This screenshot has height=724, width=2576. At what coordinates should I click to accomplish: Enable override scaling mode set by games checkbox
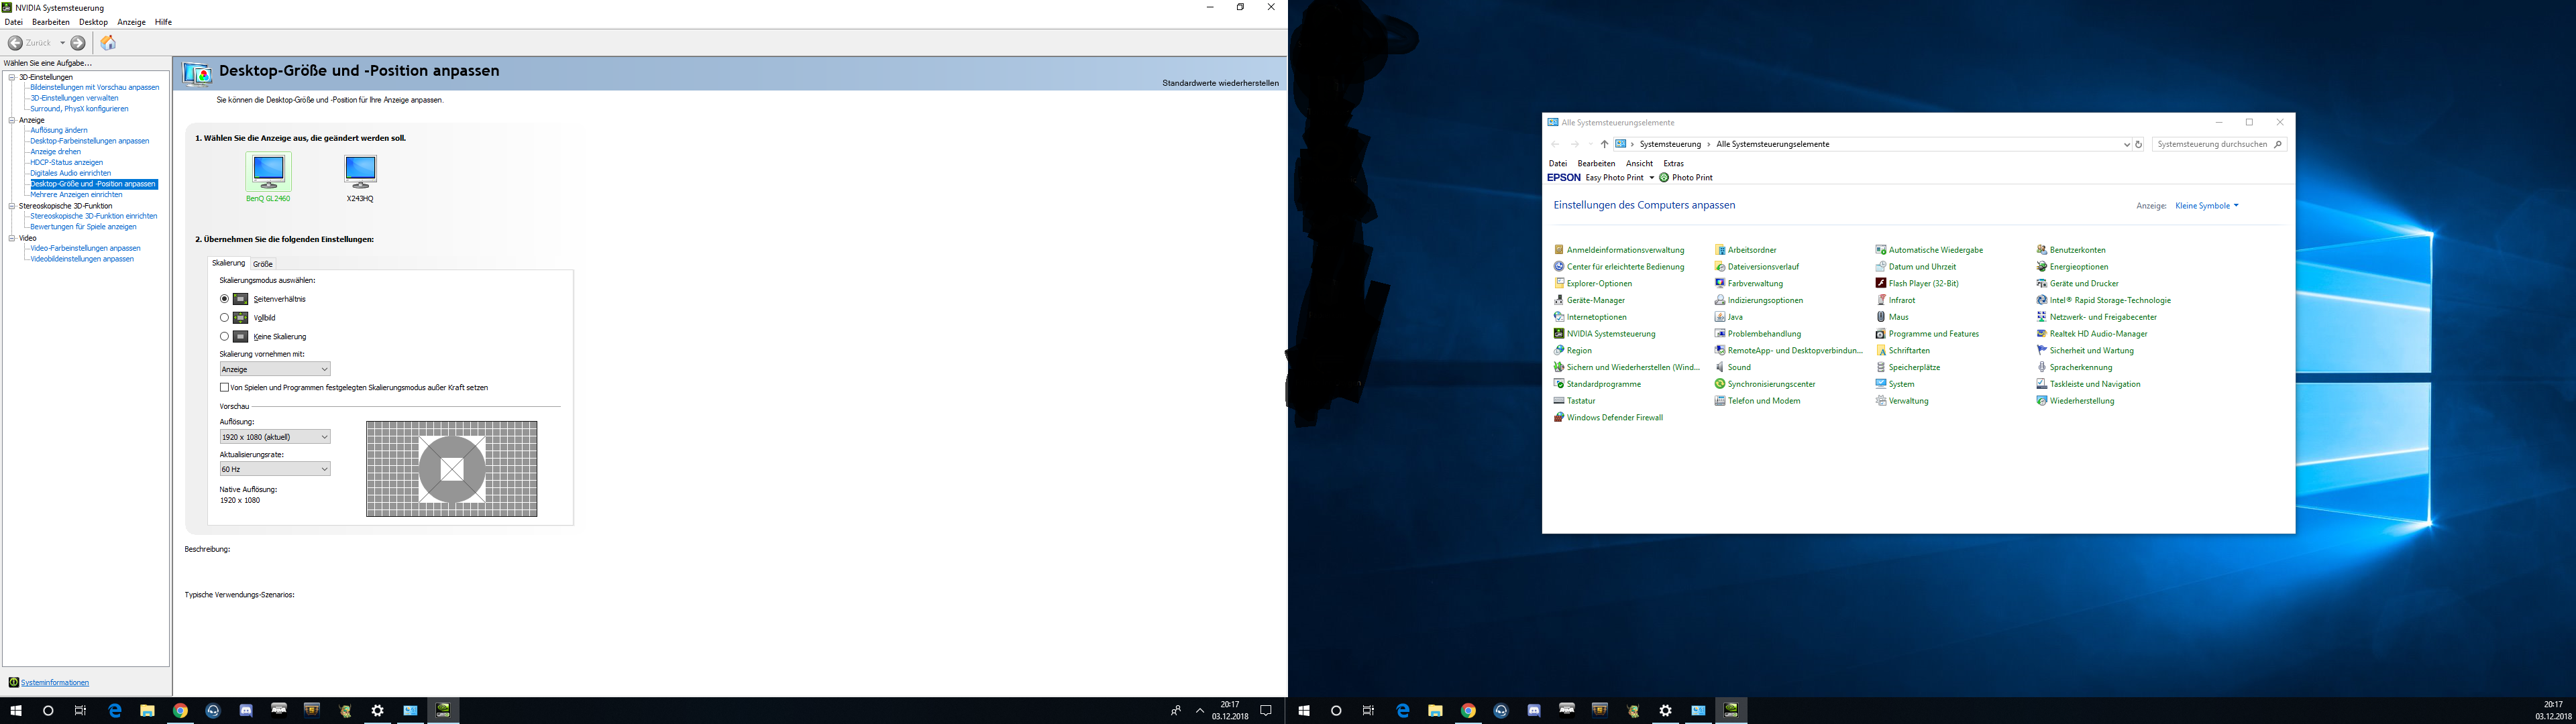(x=224, y=387)
